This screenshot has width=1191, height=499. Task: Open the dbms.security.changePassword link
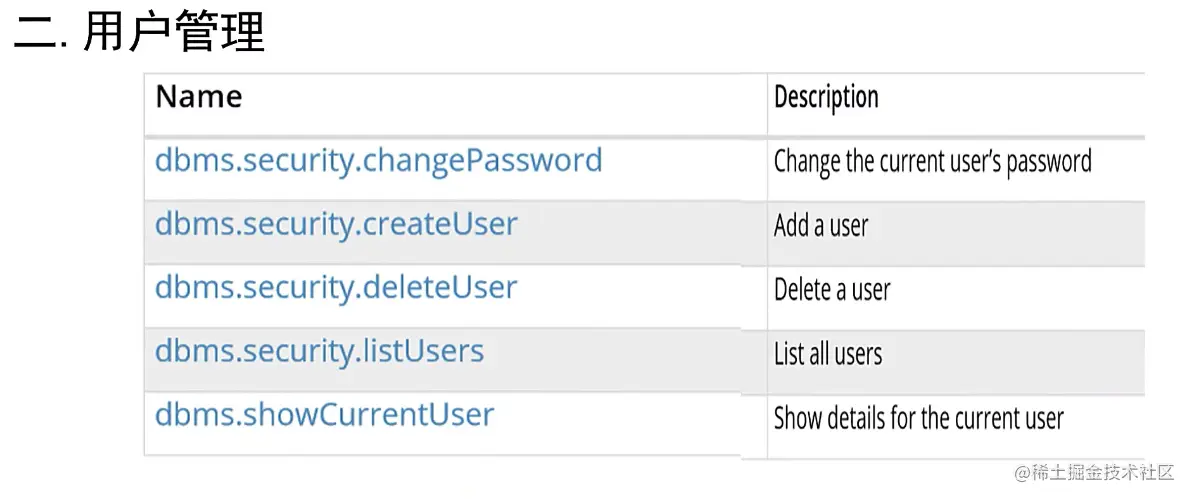(x=378, y=161)
